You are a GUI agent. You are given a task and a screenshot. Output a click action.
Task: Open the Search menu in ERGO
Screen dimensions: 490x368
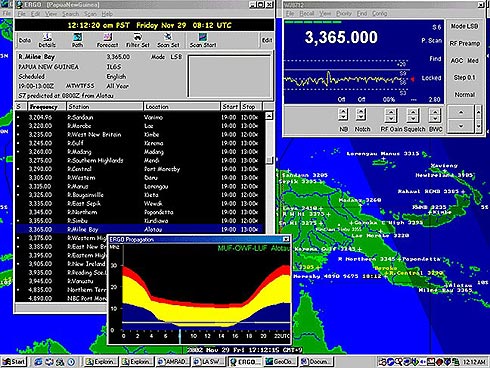(70, 14)
